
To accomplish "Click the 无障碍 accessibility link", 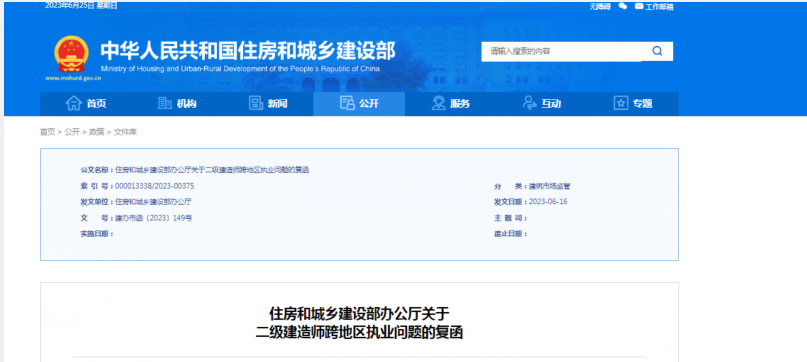I will point(600,7).
